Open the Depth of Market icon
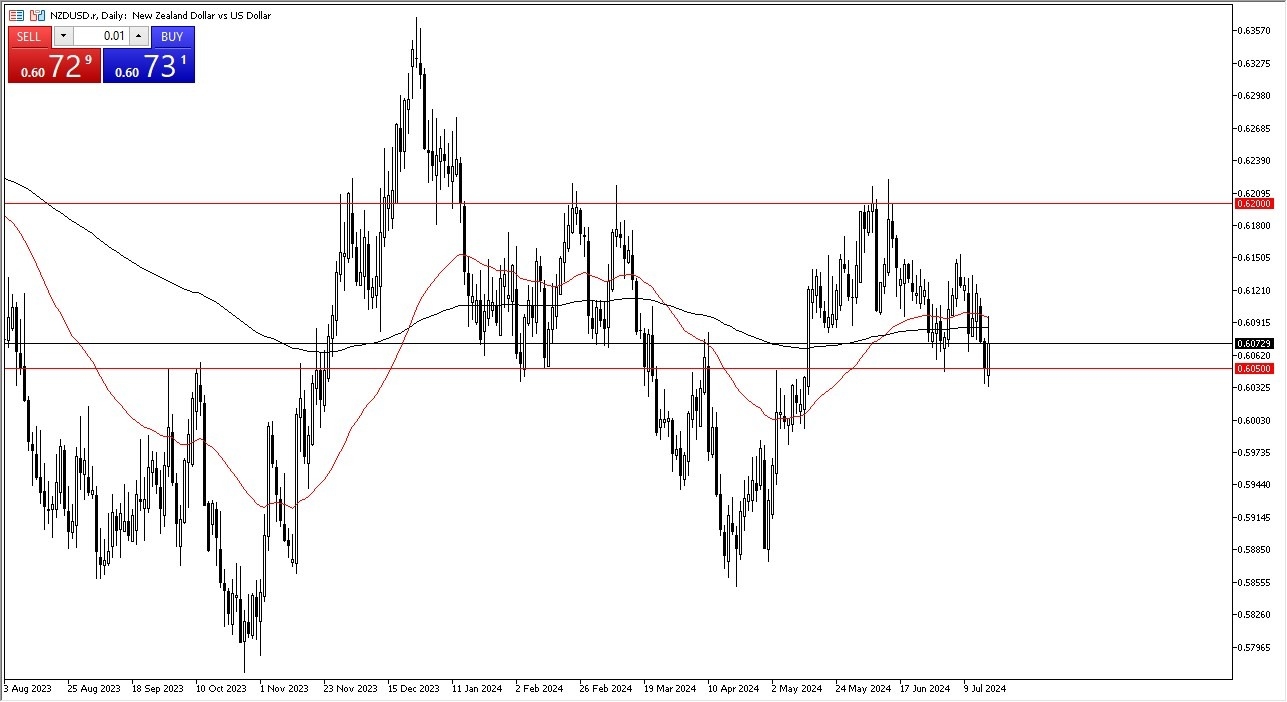This screenshot has height=702, width=1287. pyautogui.click(x=38, y=16)
